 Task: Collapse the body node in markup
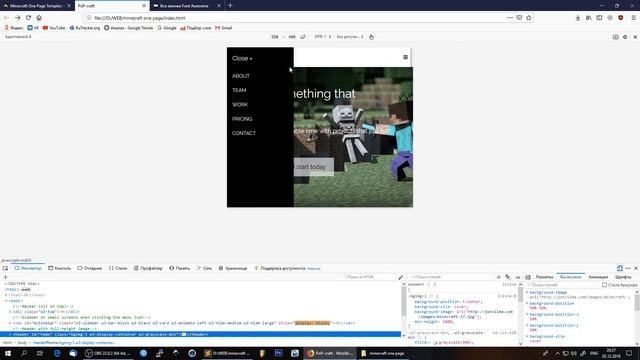6,300
